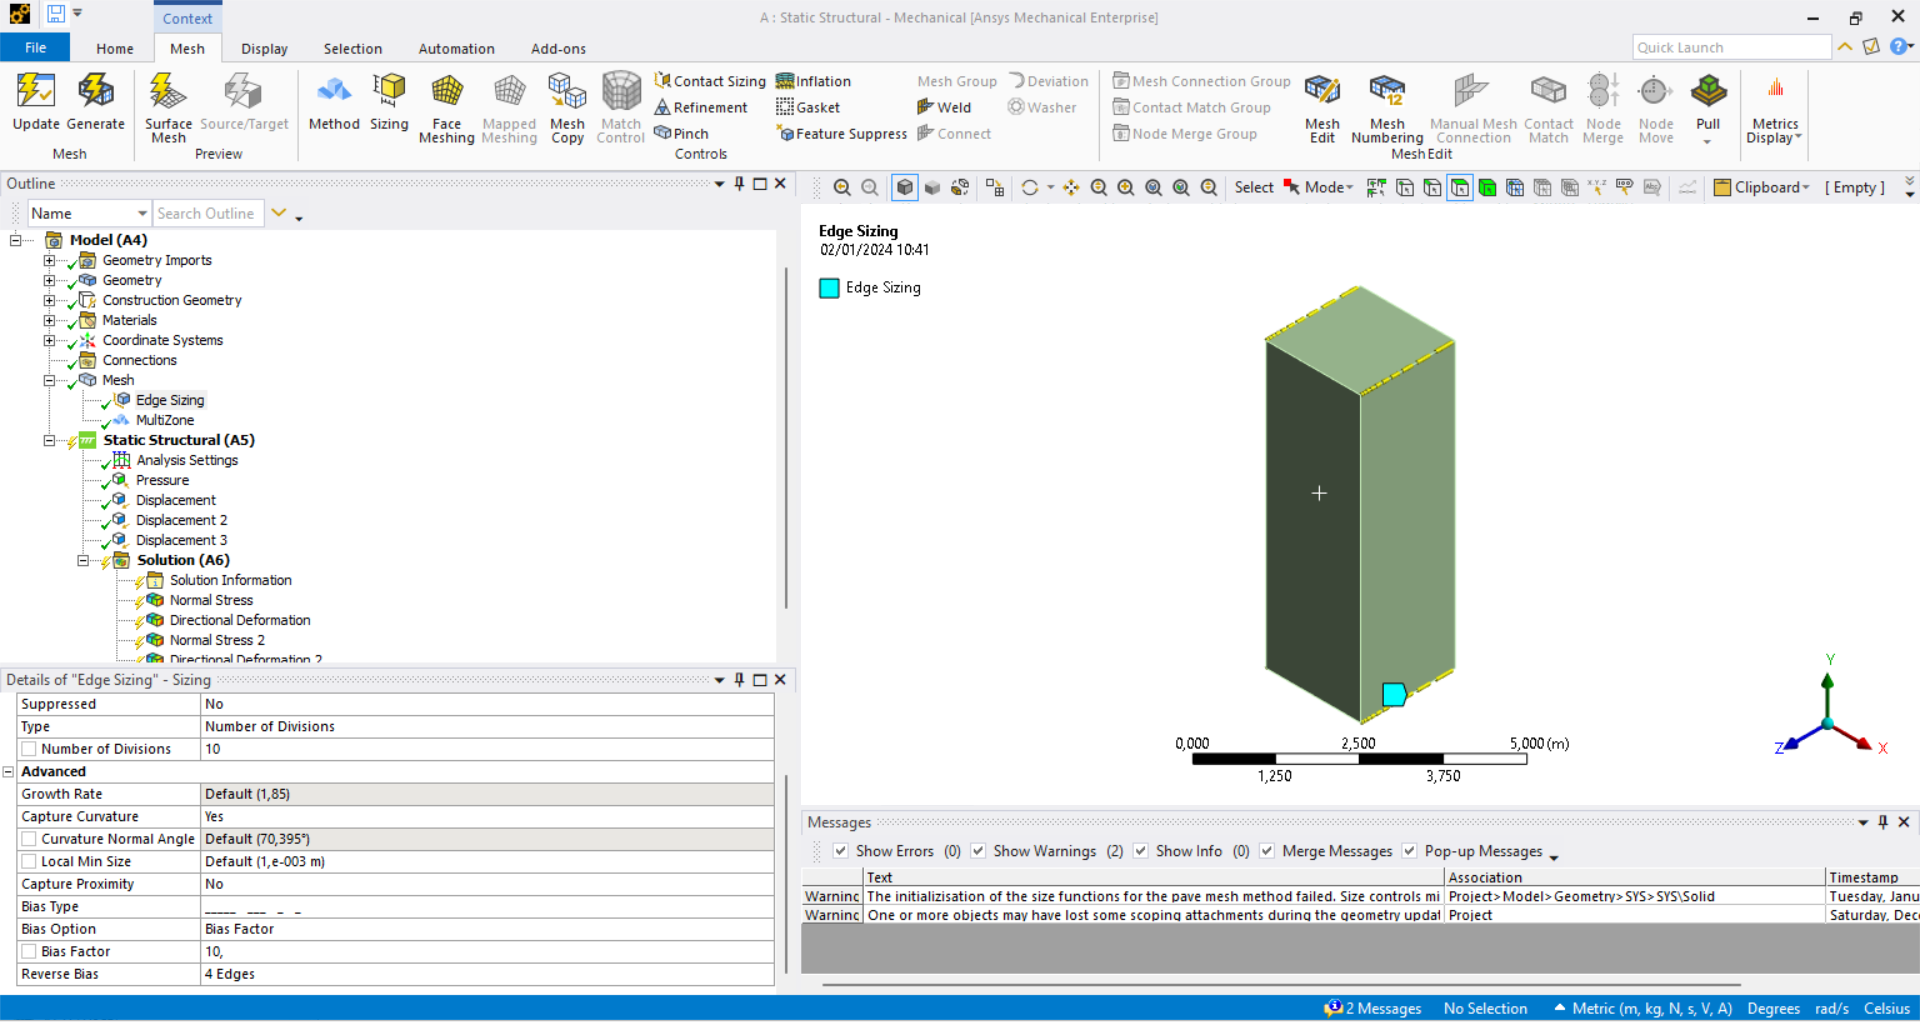Open Metrics Display dropdown
Screen dimensions: 1920x1022
point(1775,106)
